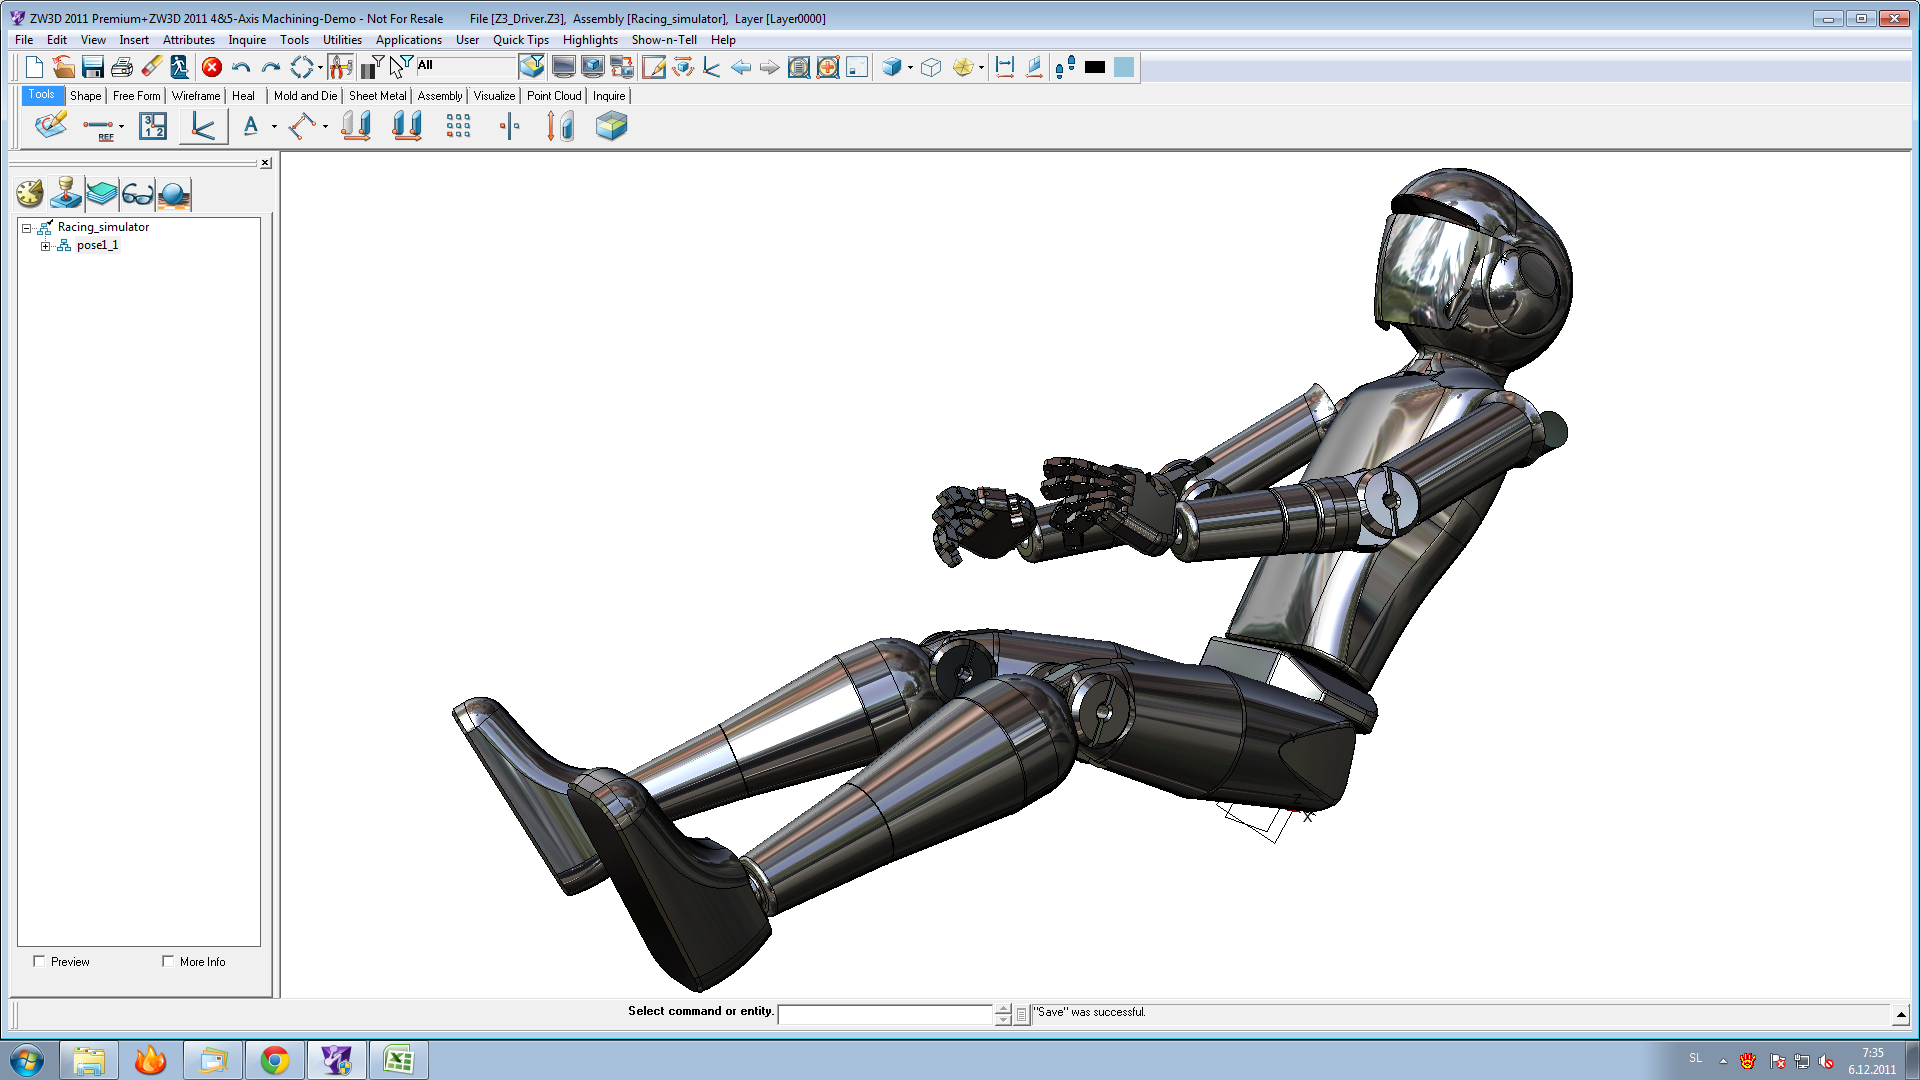The width and height of the screenshot is (1920, 1080).
Task: Click the Open file folder icon
Action: (63, 67)
